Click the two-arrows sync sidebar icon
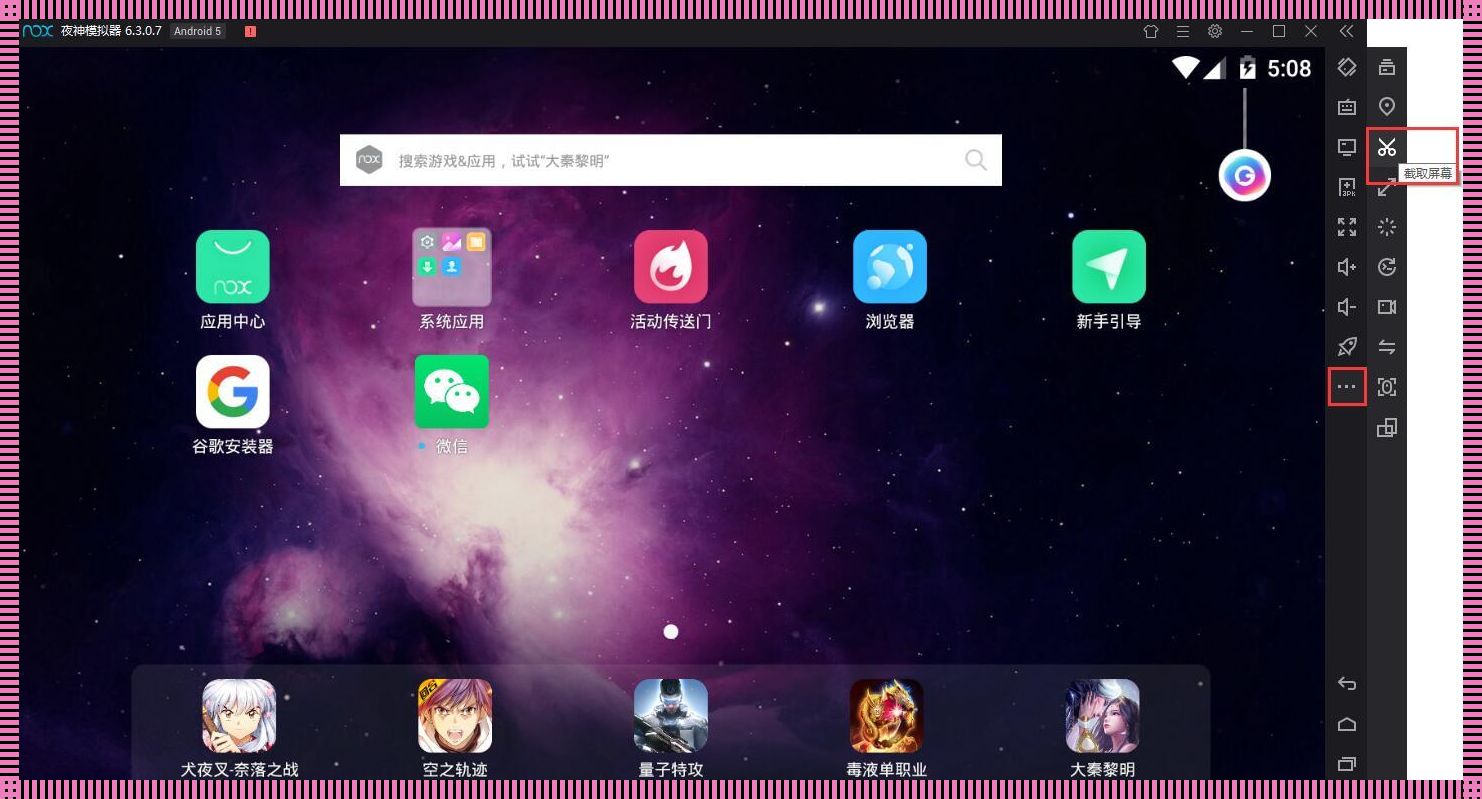 (x=1387, y=347)
